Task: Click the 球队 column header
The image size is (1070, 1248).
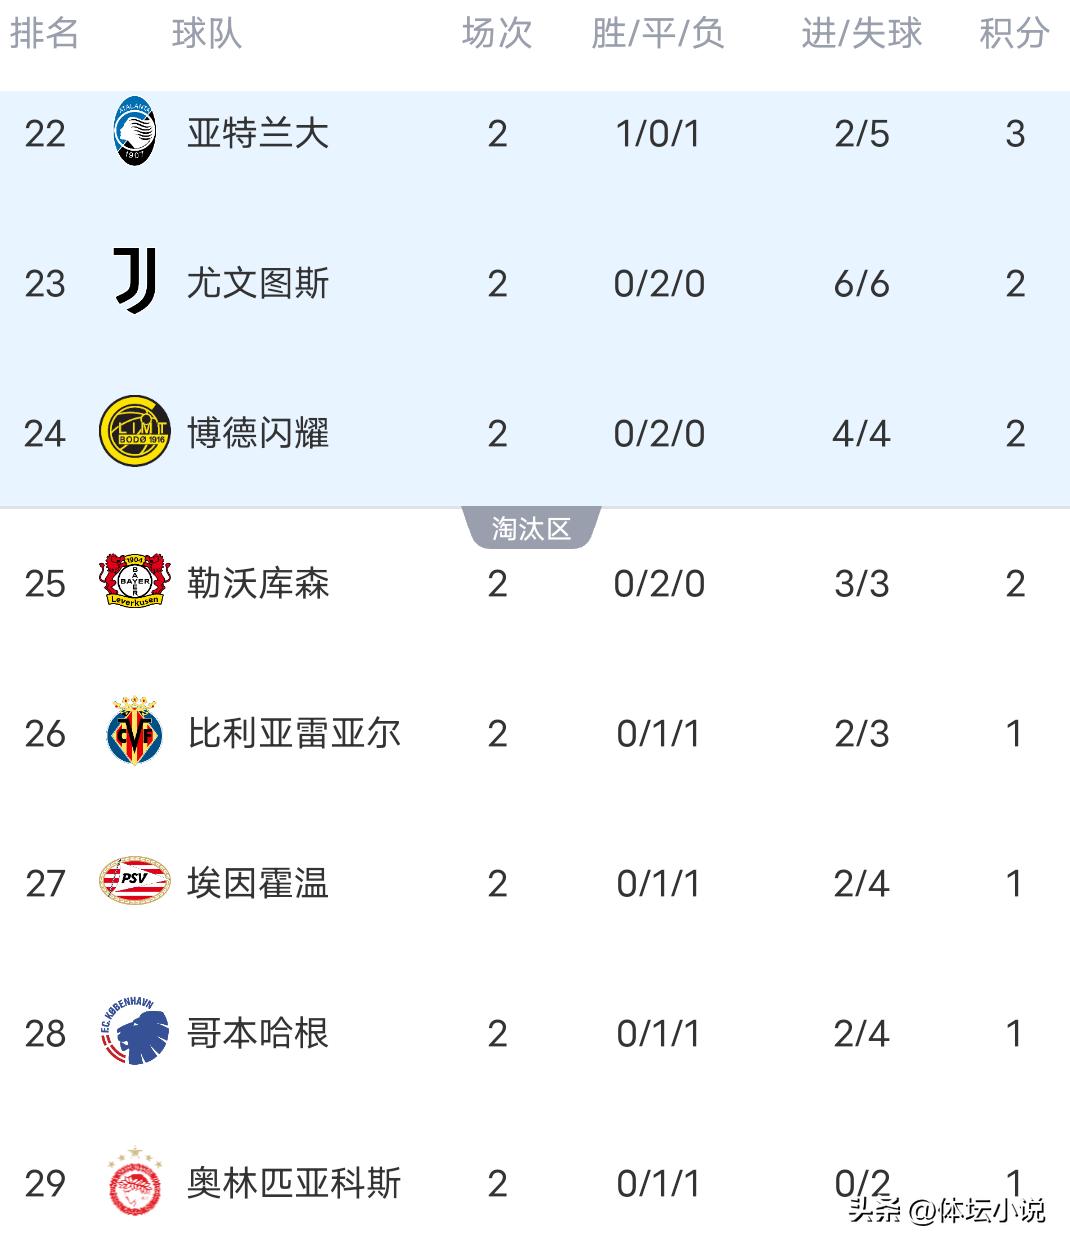Action: pyautogui.click(x=206, y=33)
